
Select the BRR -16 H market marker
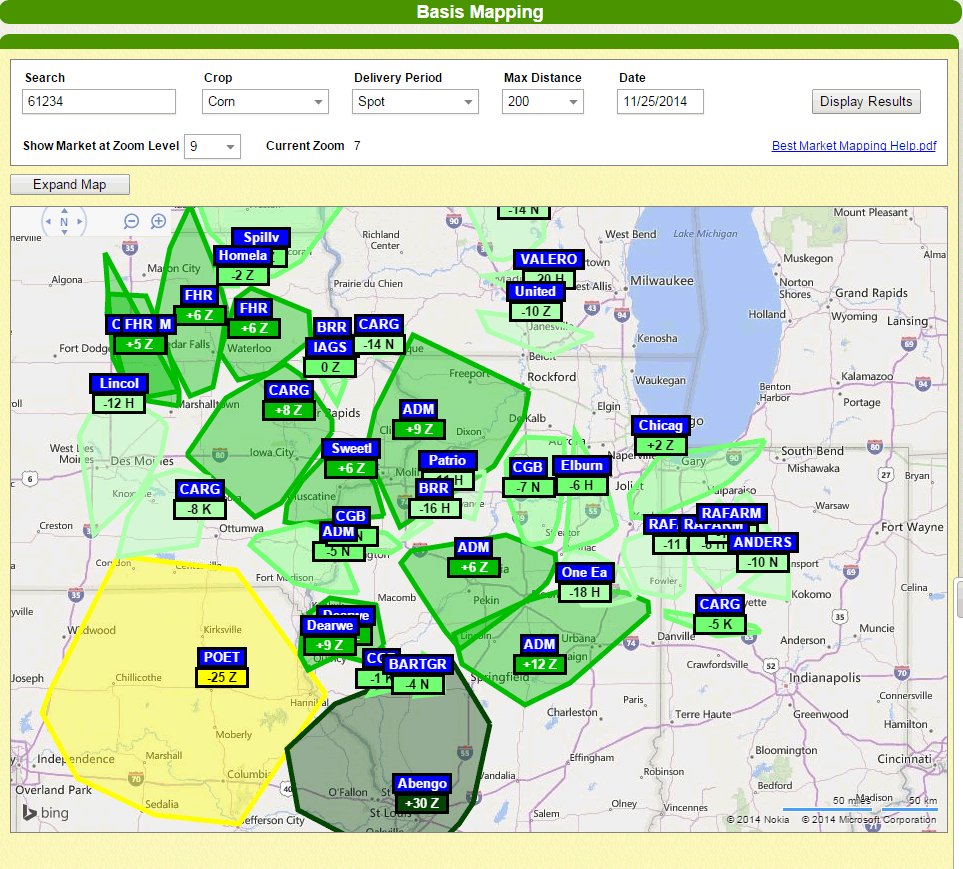[x=434, y=498]
